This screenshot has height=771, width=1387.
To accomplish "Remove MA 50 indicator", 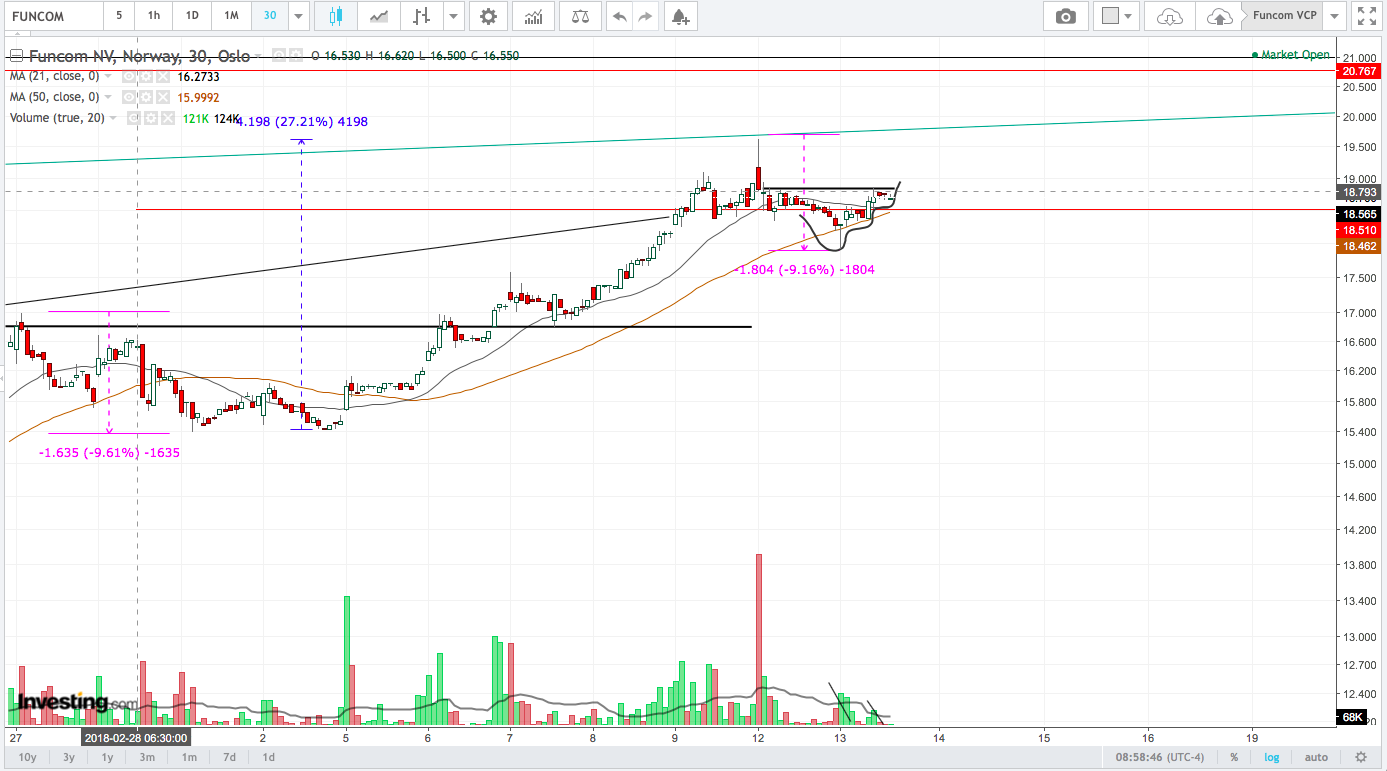I will click(161, 97).
